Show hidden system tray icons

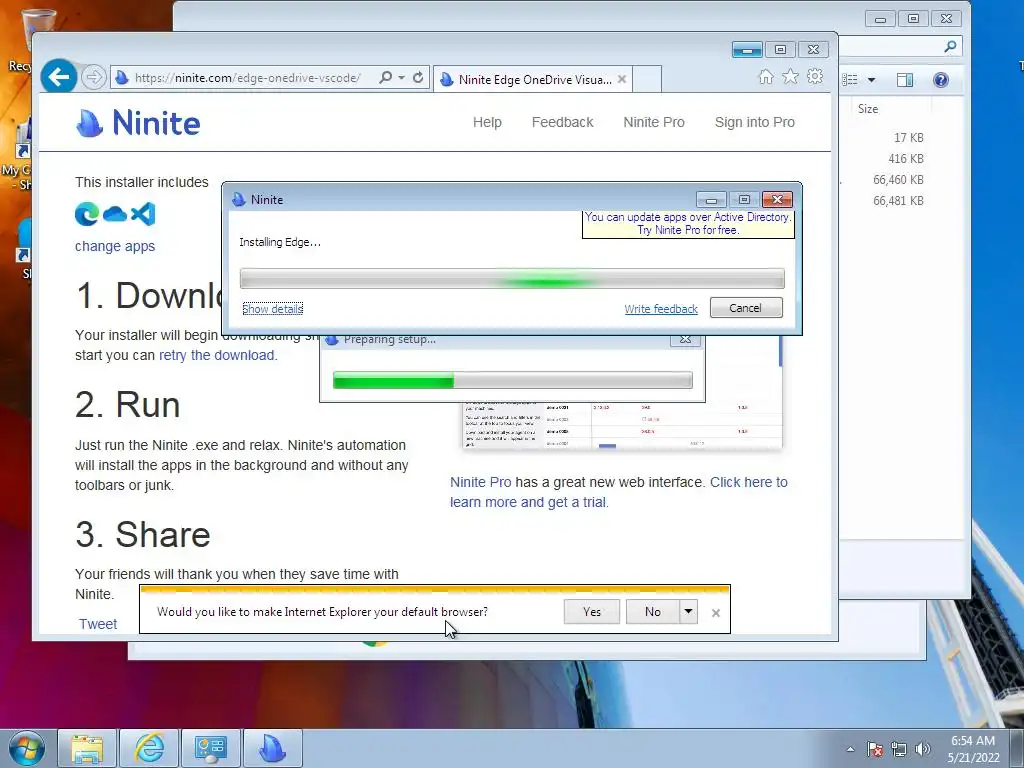click(x=850, y=749)
